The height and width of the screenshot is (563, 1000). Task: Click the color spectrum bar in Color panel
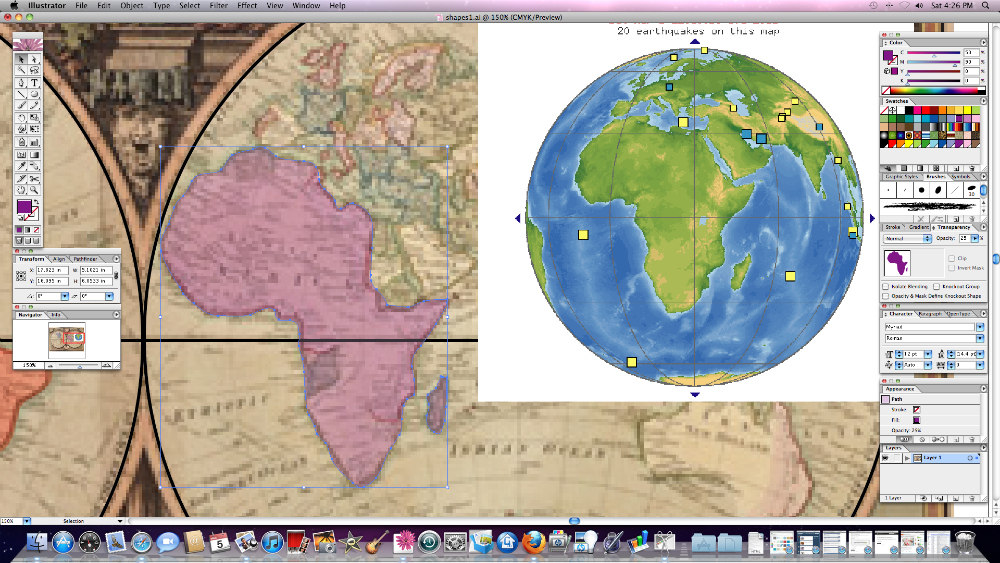tap(934, 91)
